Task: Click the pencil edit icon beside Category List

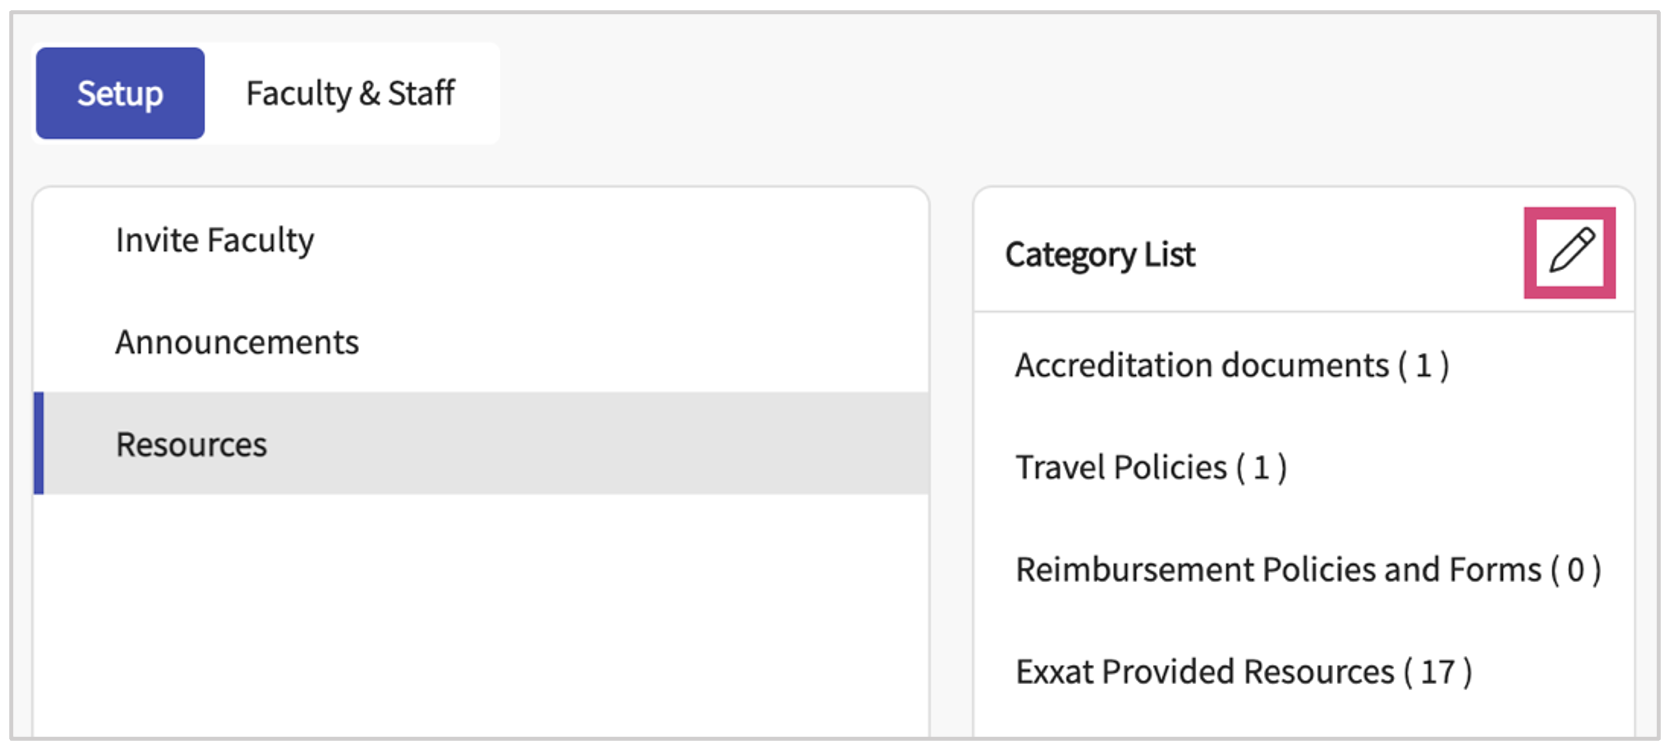Action: 1570,251
